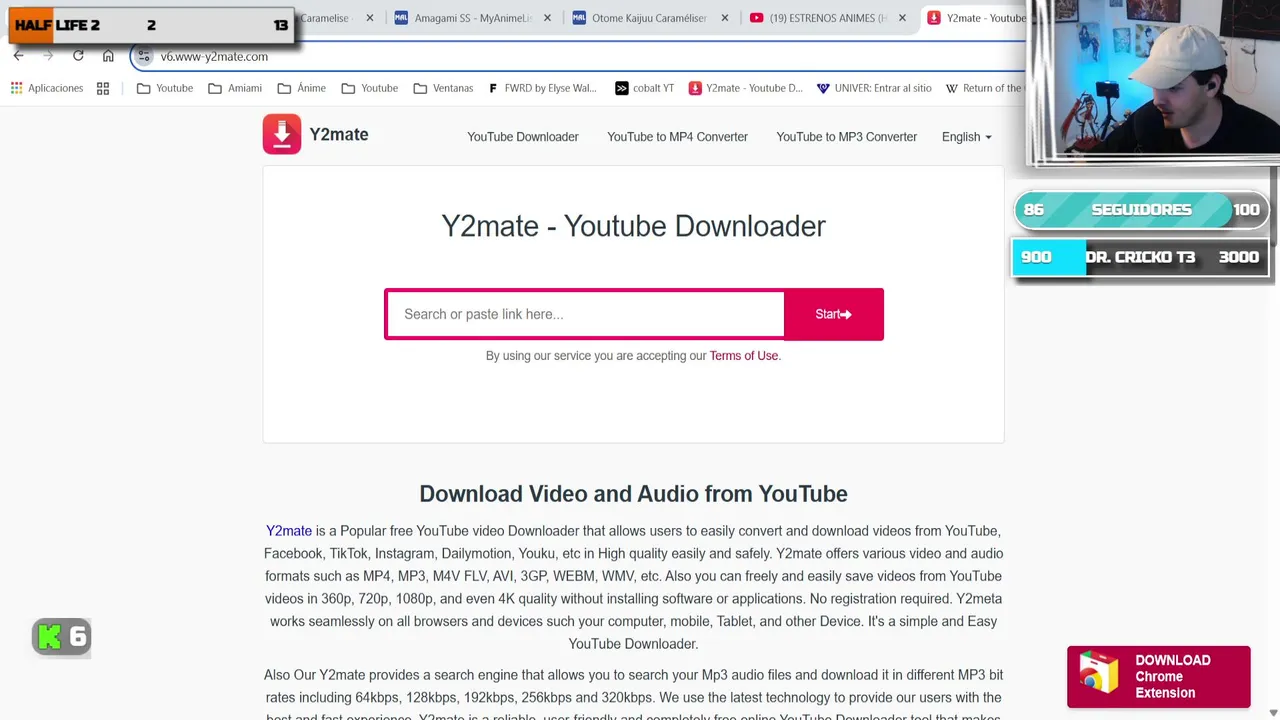This screenshot has height=720, width=1280.
Task: Click the SEGUIDORES follower goal bar
Action: click(1141, 210)
